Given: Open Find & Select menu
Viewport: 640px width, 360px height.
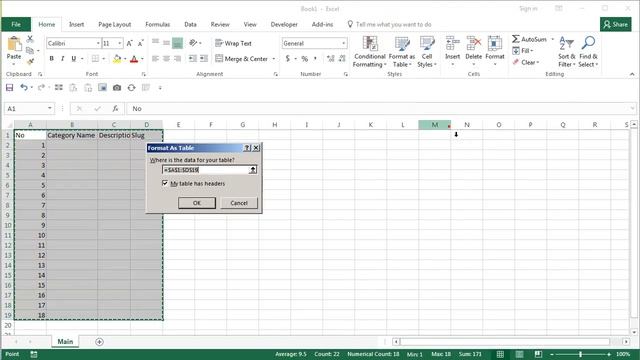Looking at the screenshot, I should point(588,52).
